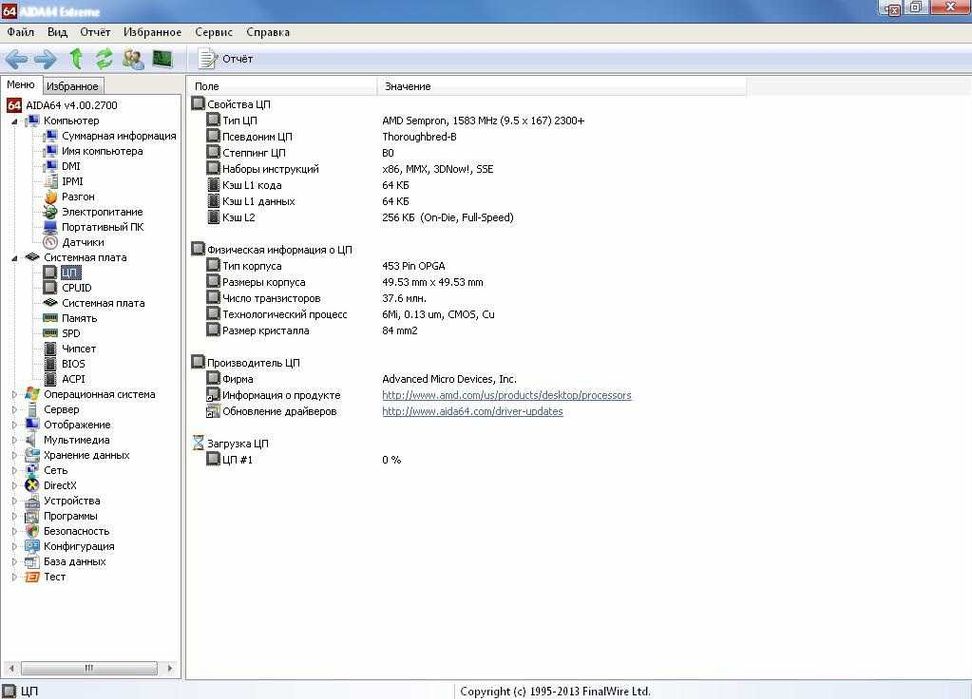Click the Поле column header

[281, 86]
